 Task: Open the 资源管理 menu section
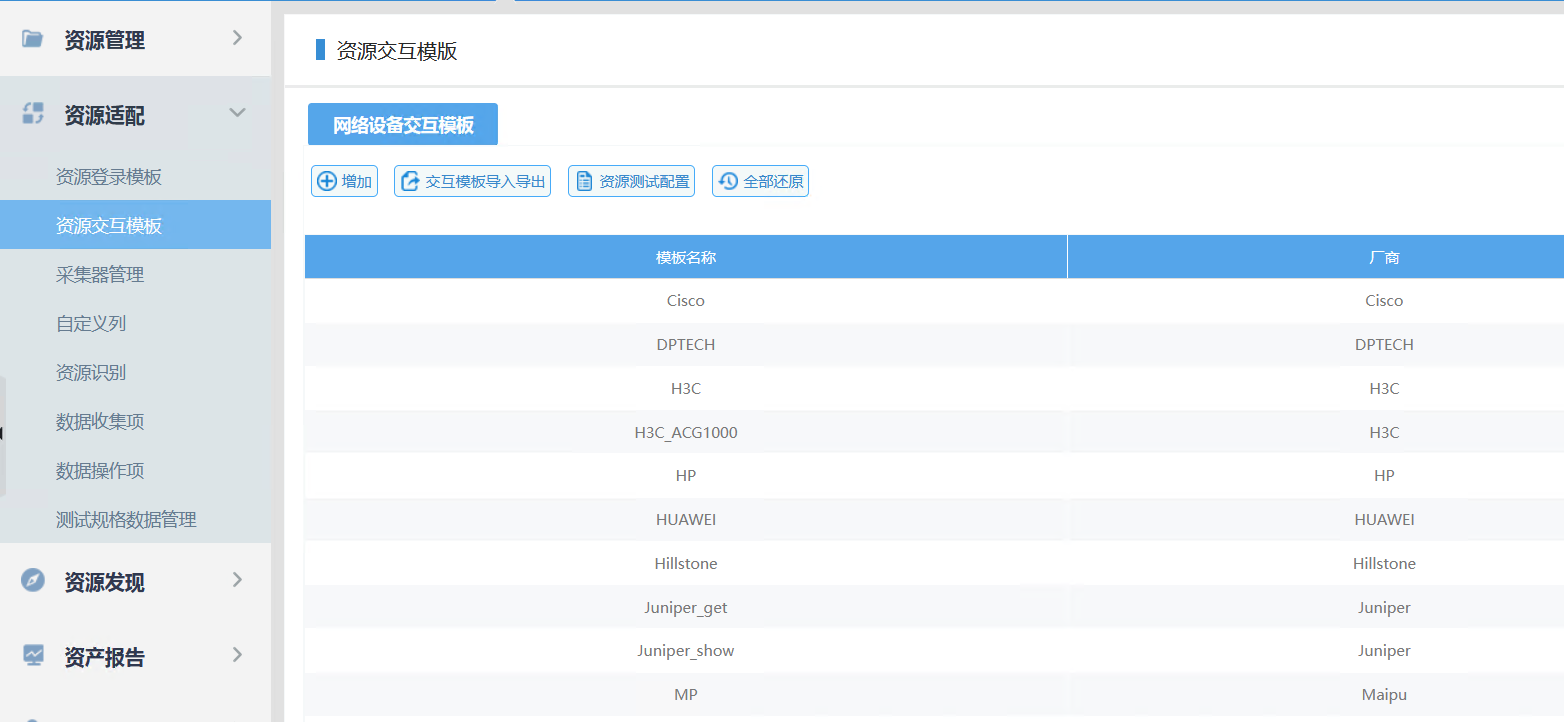(135, 39)
